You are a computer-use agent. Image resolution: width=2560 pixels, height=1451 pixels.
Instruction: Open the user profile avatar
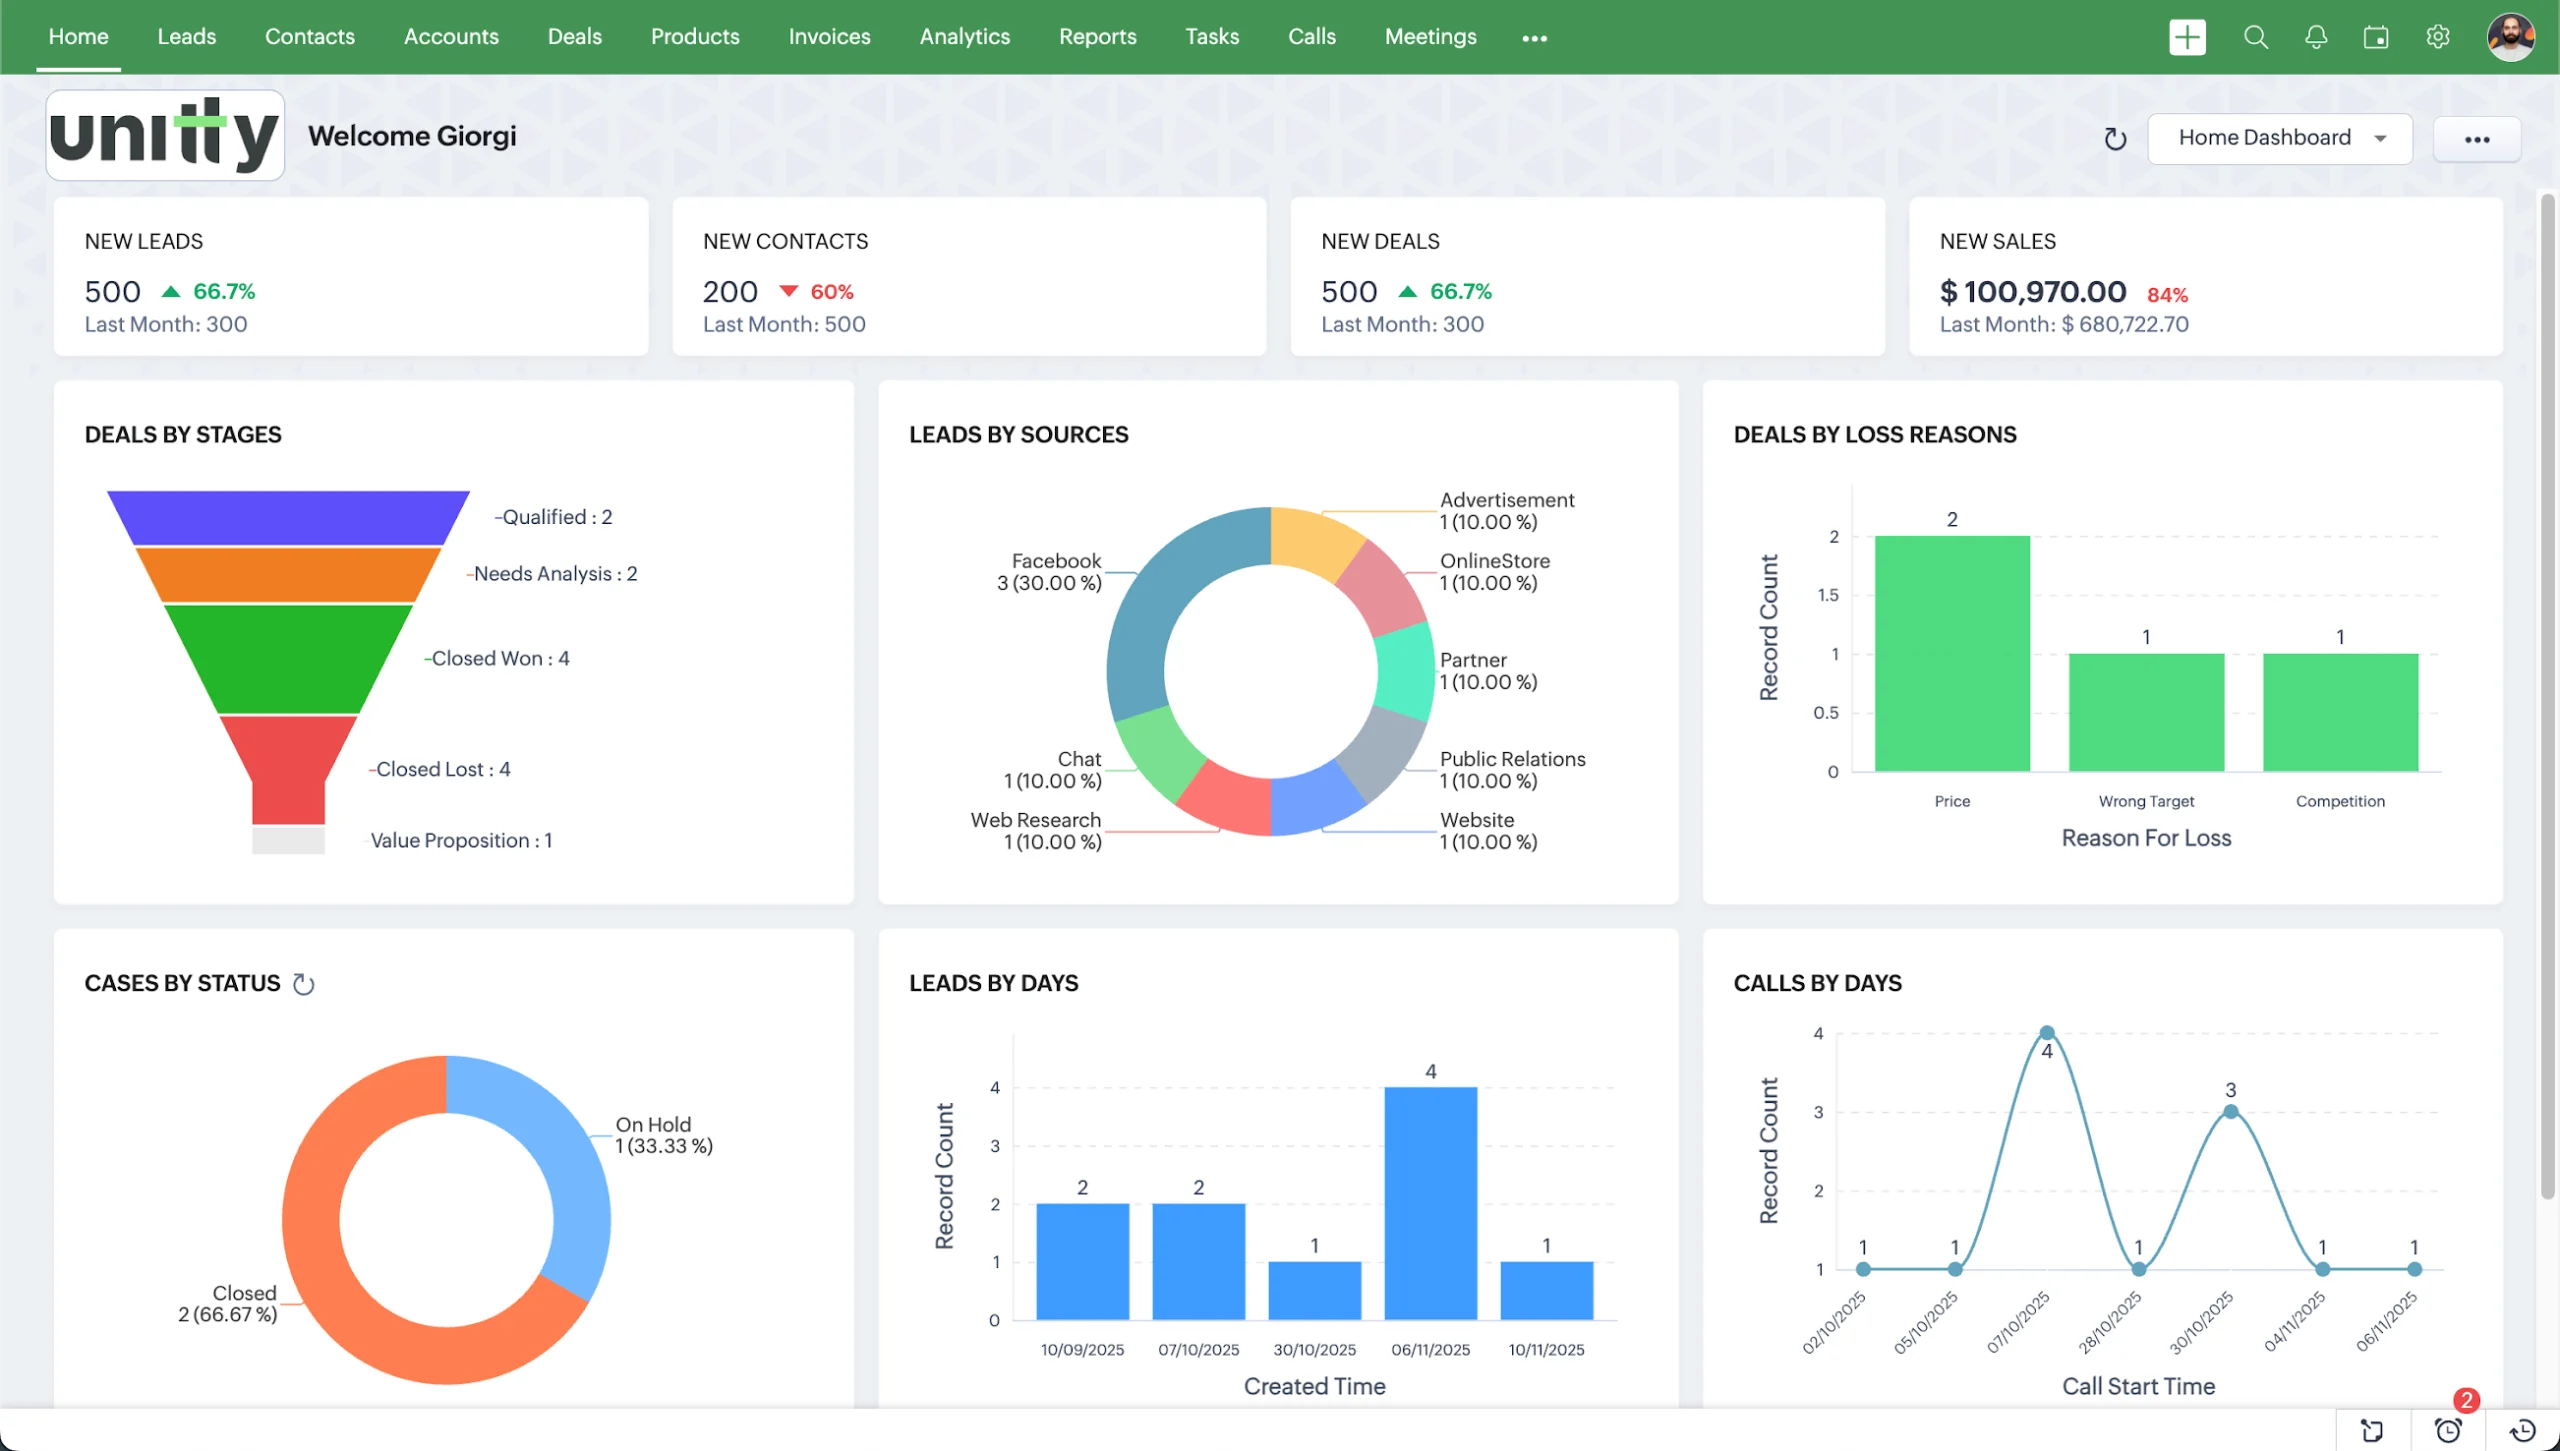[2511, 38]
